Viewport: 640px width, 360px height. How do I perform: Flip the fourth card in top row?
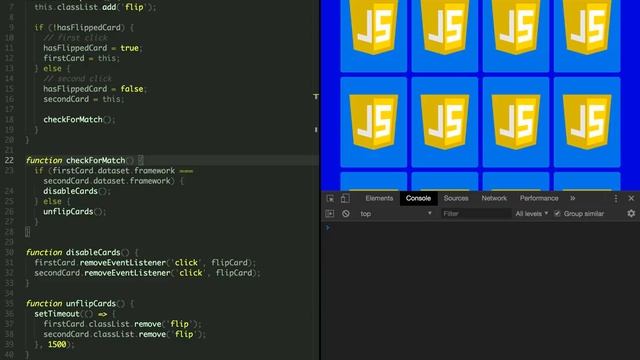pos(587,36)
